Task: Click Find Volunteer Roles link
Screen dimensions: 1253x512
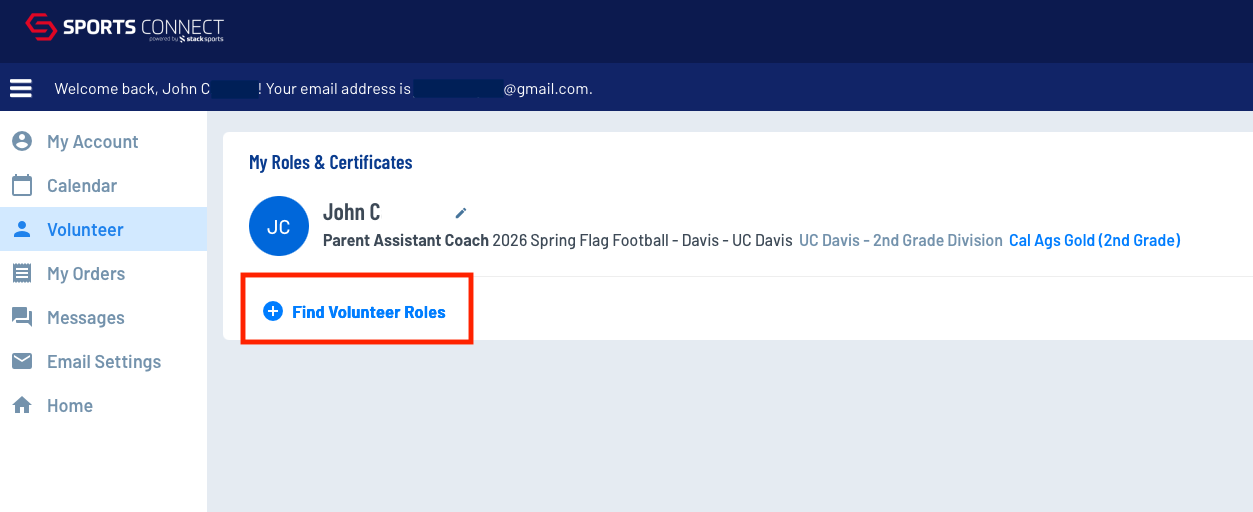Action: point(369,312)
